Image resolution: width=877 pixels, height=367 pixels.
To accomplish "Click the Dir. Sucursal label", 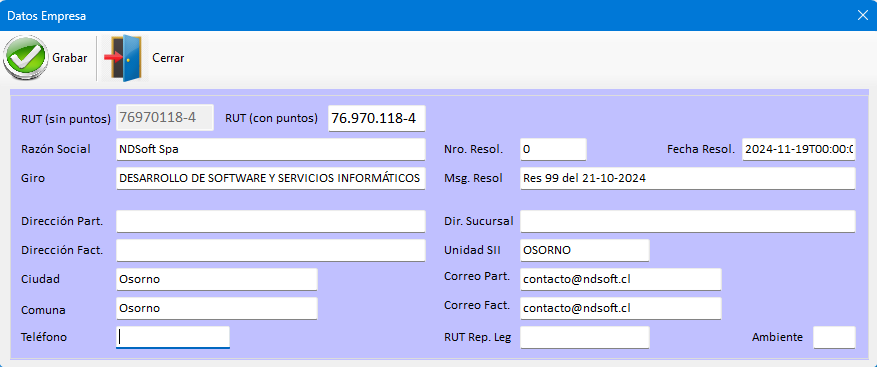I will [x=479, y=221].
